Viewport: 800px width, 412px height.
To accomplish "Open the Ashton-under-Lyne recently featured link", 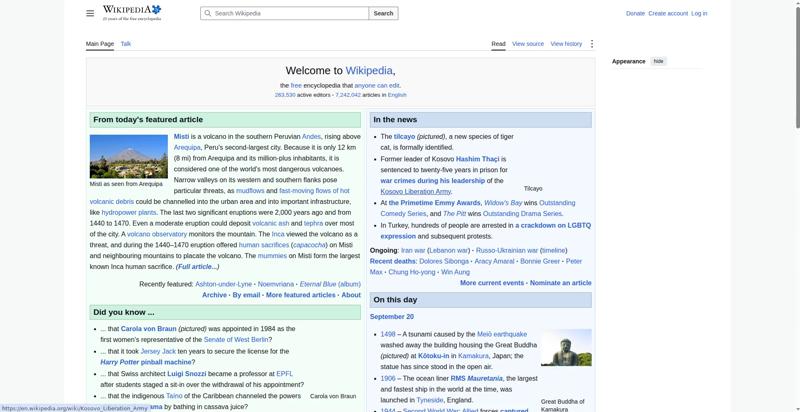I will pyautogui.click(x=223, y=284).
